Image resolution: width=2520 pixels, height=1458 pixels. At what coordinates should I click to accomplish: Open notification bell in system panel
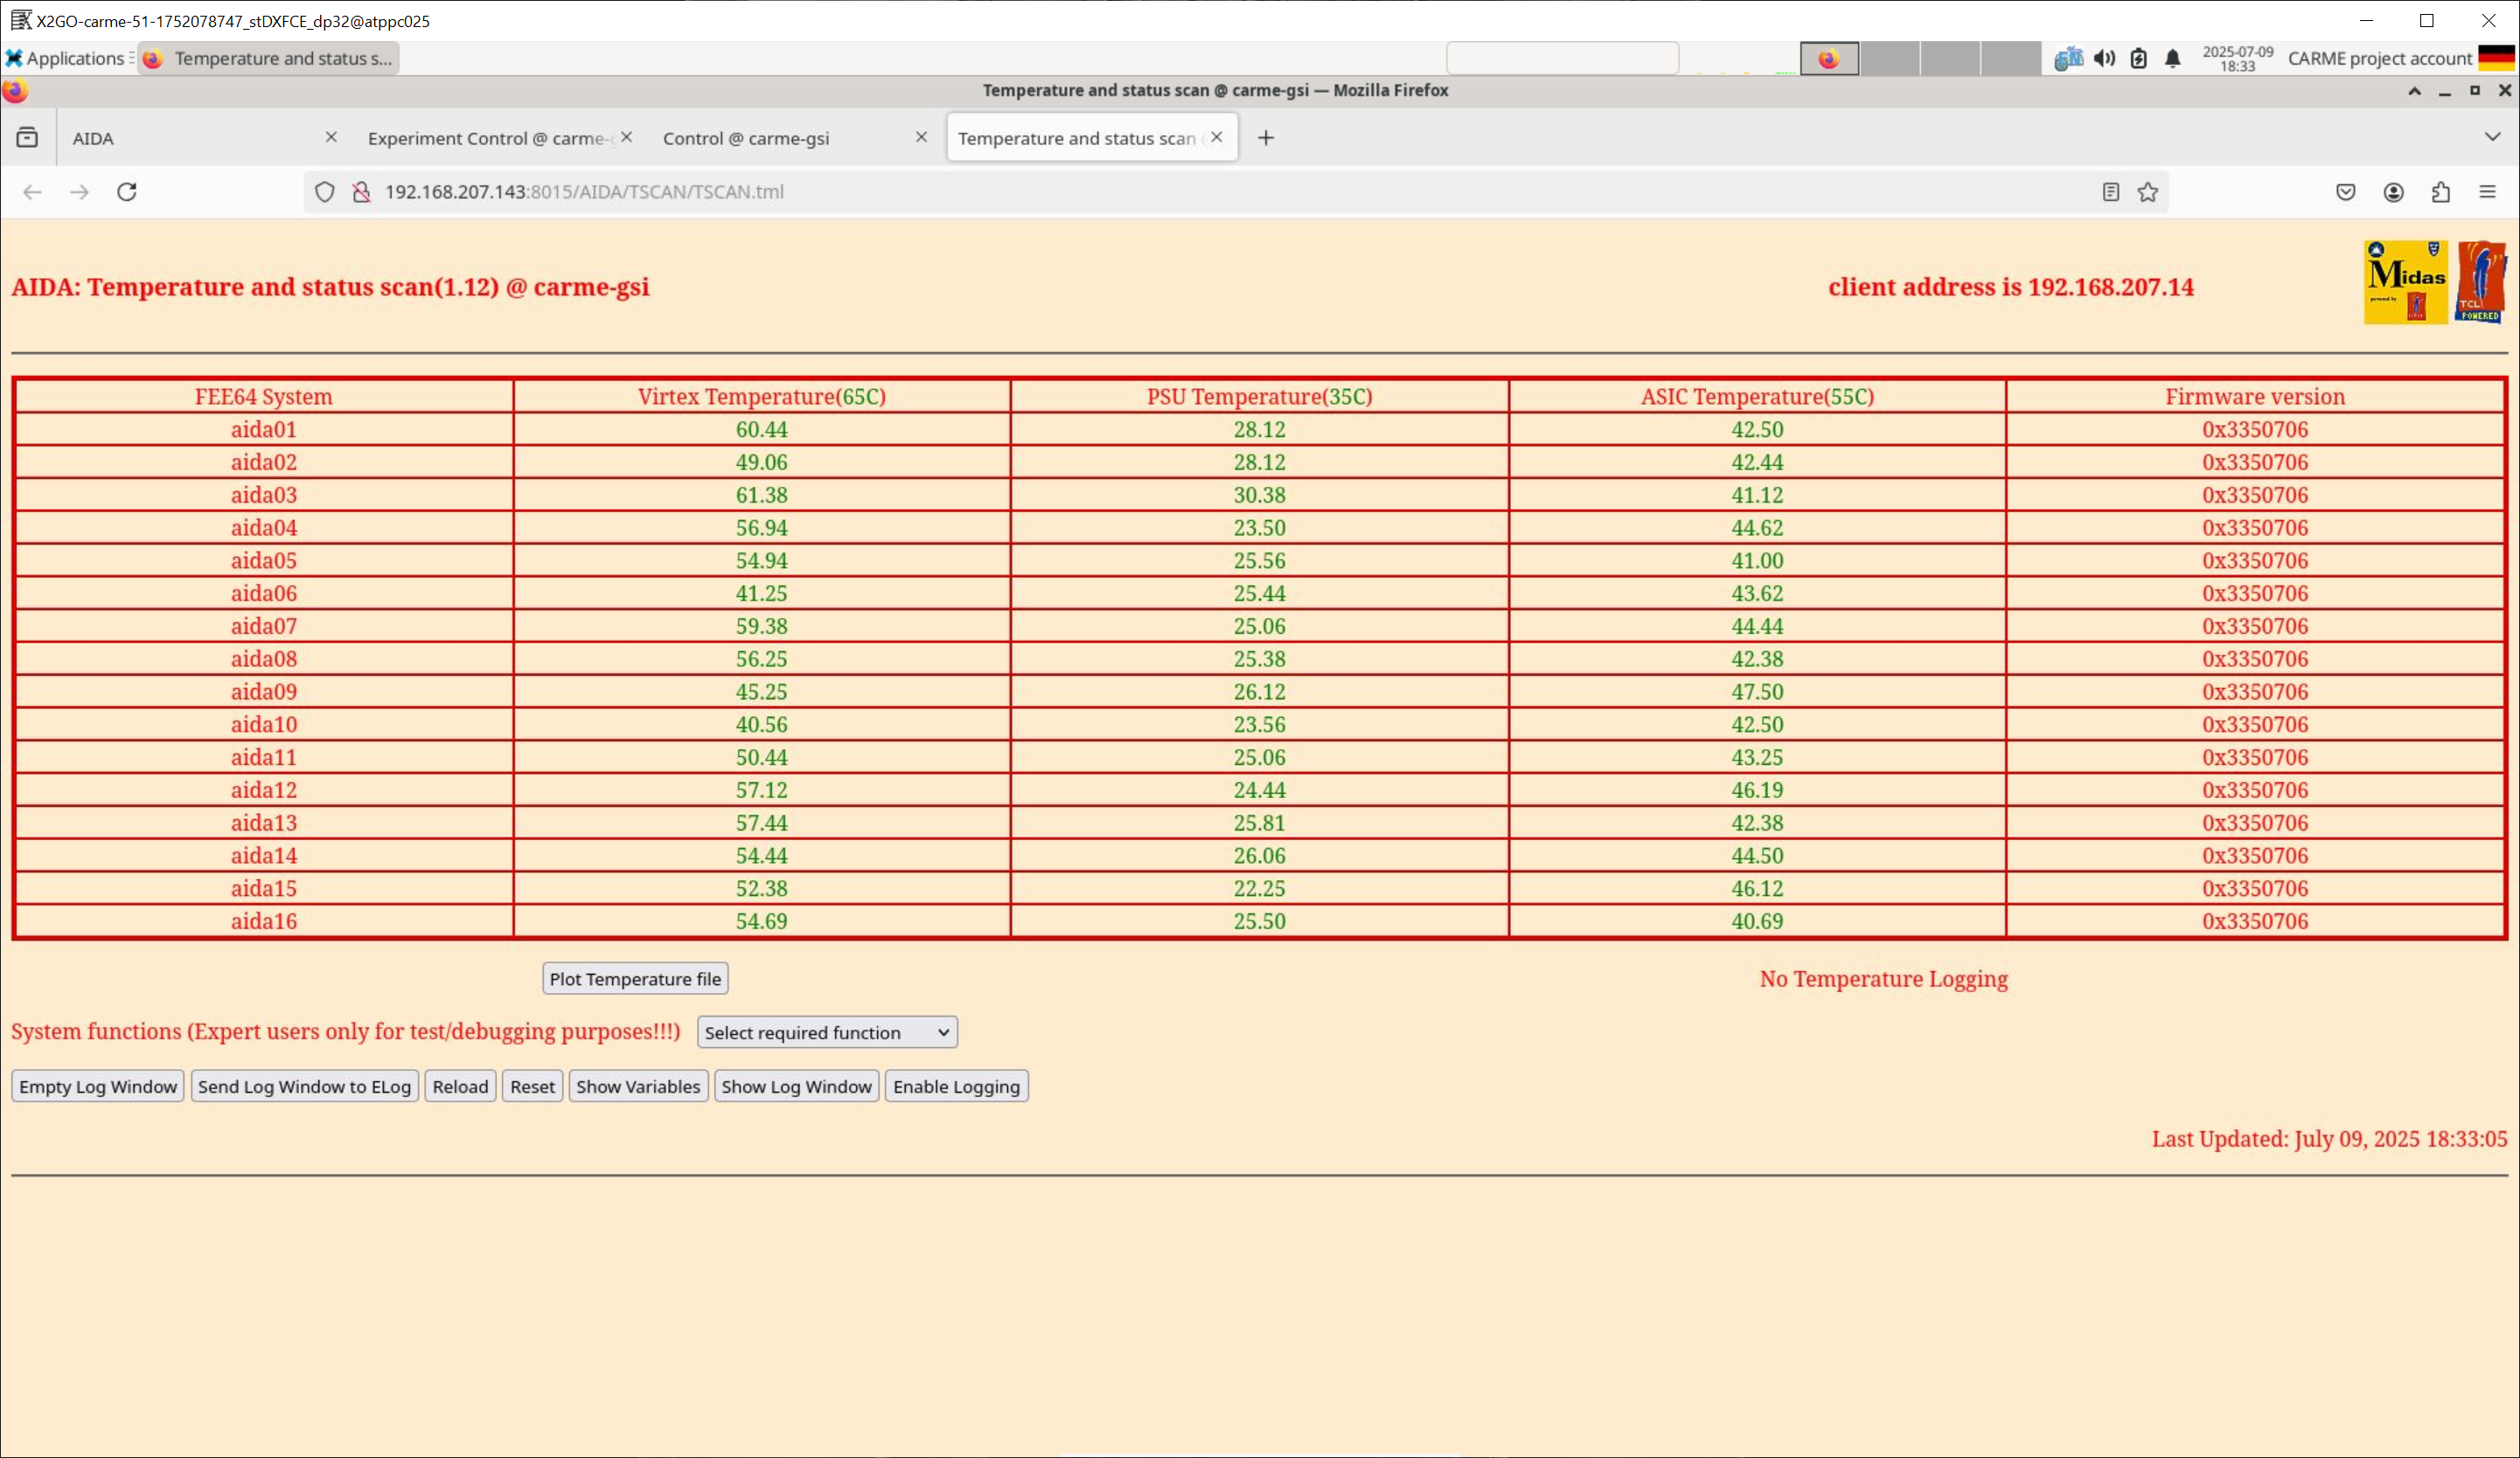pos(2172,58)
